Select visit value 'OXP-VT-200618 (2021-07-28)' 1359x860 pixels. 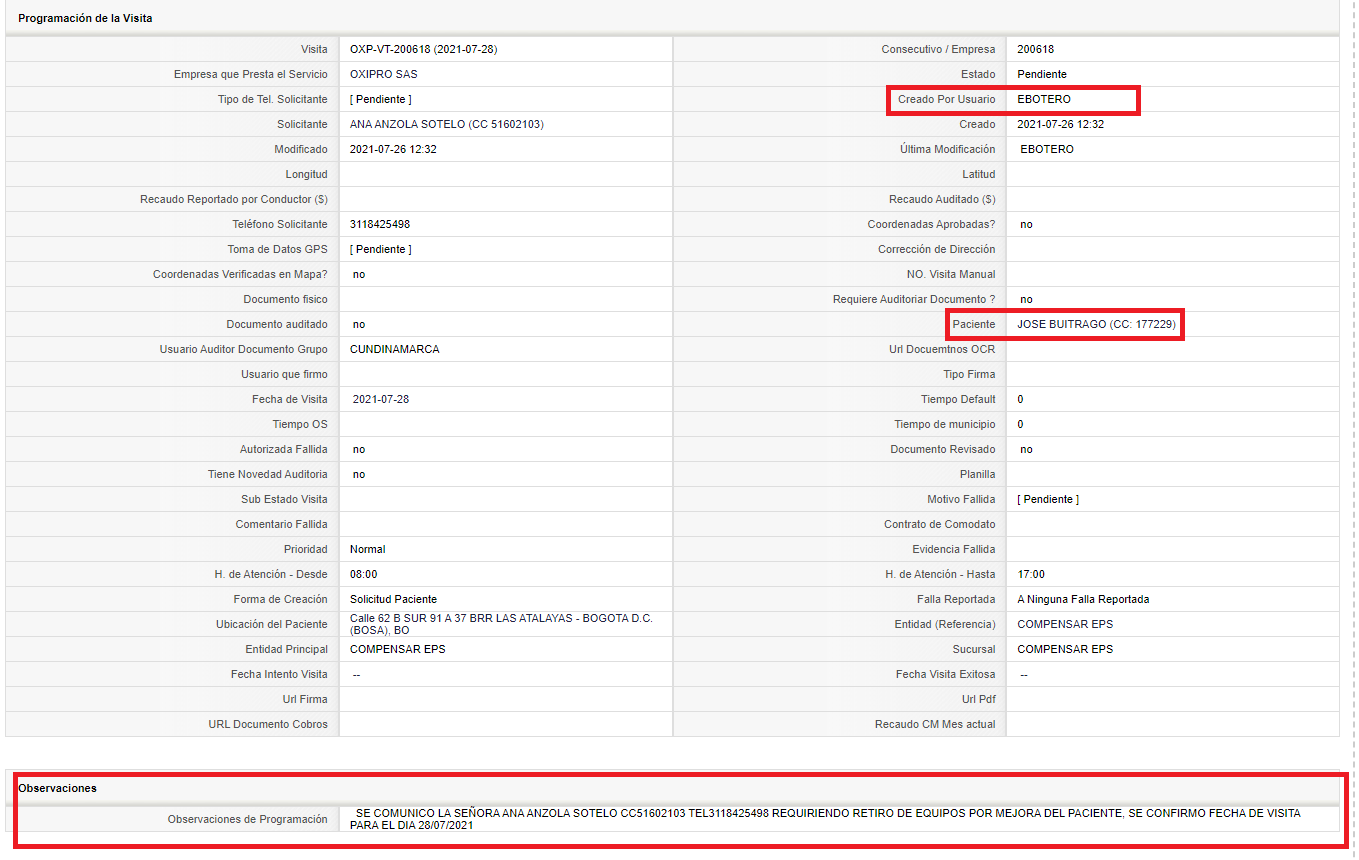[x=423, y=49]
